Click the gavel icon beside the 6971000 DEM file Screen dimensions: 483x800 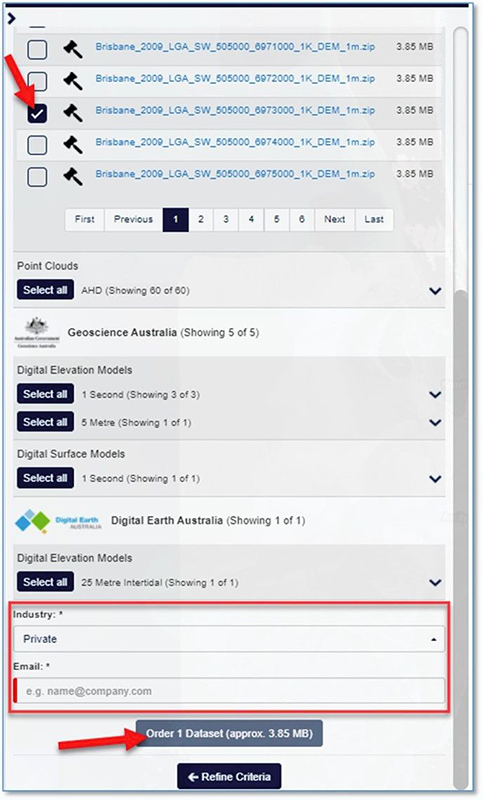coord(73,49)
